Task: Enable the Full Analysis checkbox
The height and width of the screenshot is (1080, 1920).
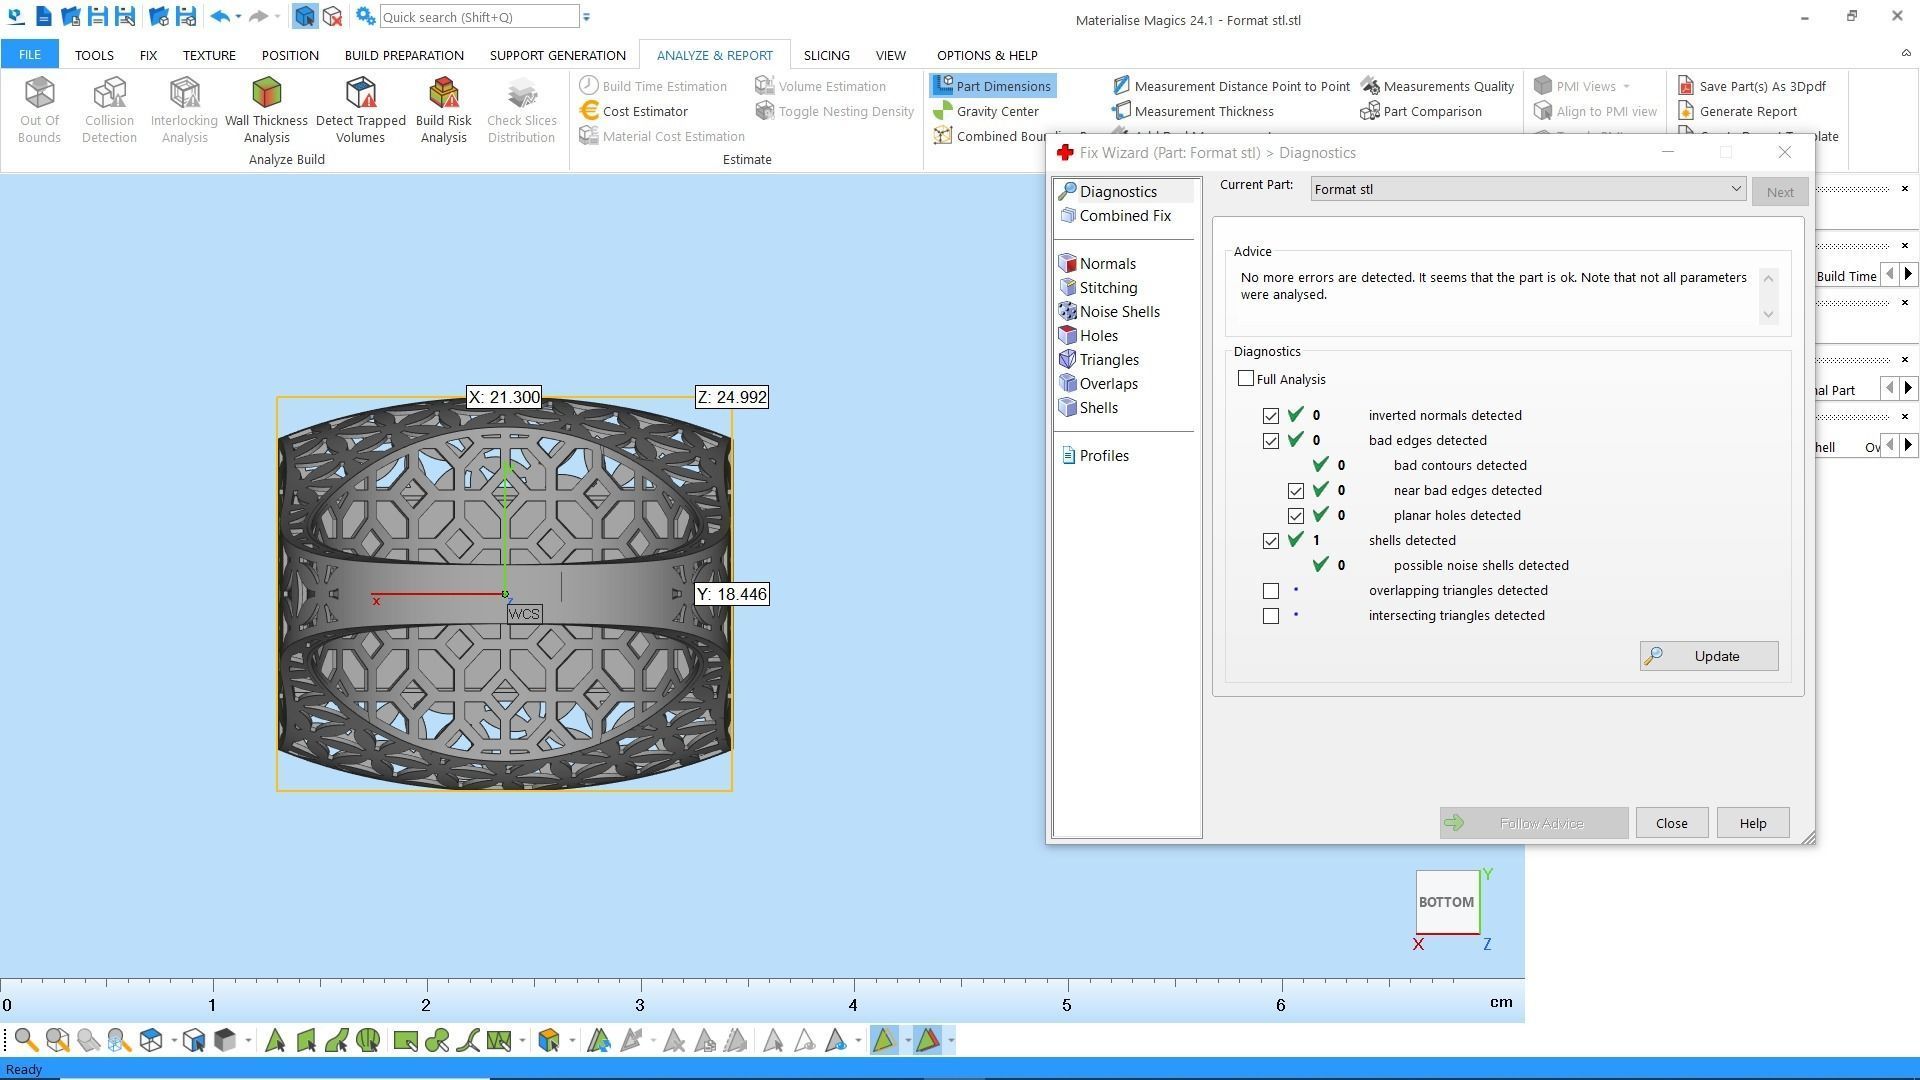Action: (x=1246, y=379)
